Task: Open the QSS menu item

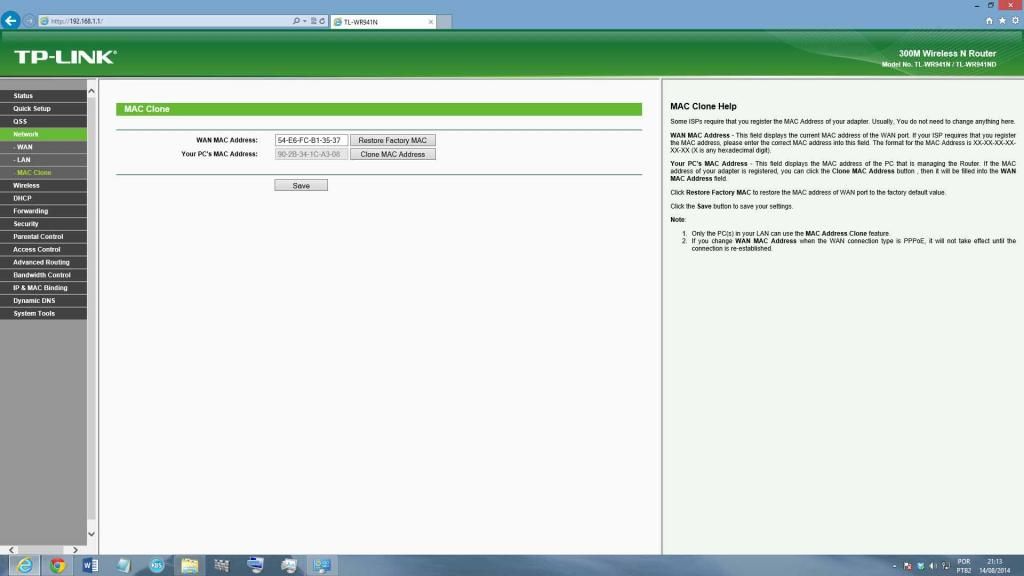Action: 43,121
